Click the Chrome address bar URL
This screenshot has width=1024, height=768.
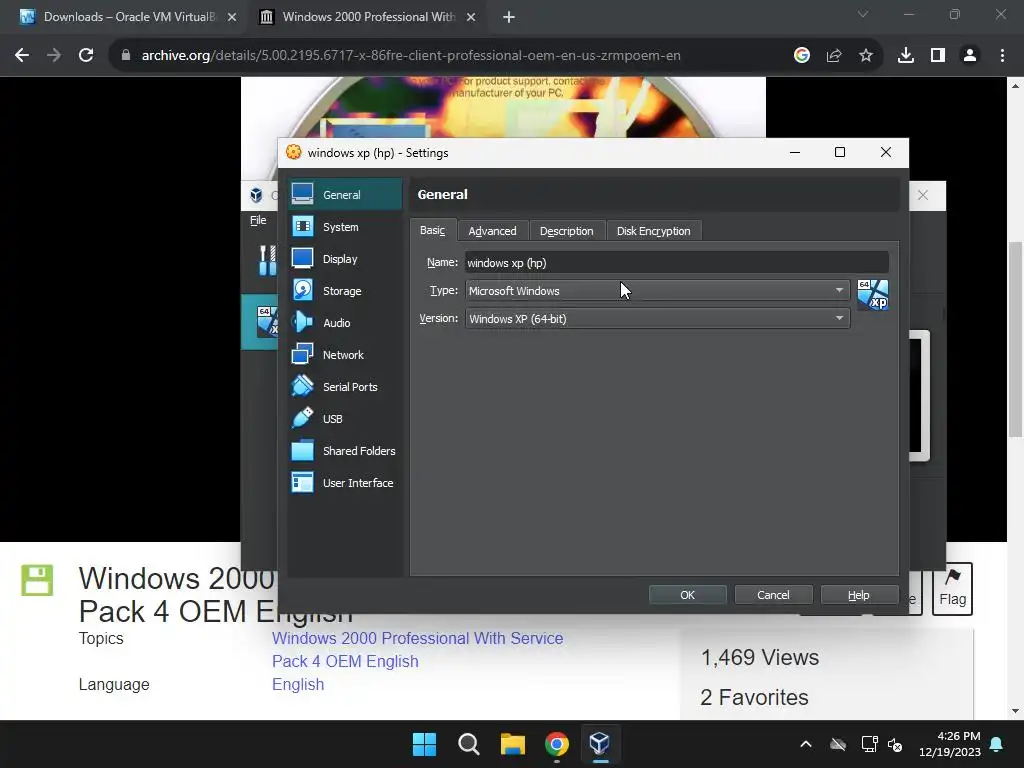(x=411, y=56)
